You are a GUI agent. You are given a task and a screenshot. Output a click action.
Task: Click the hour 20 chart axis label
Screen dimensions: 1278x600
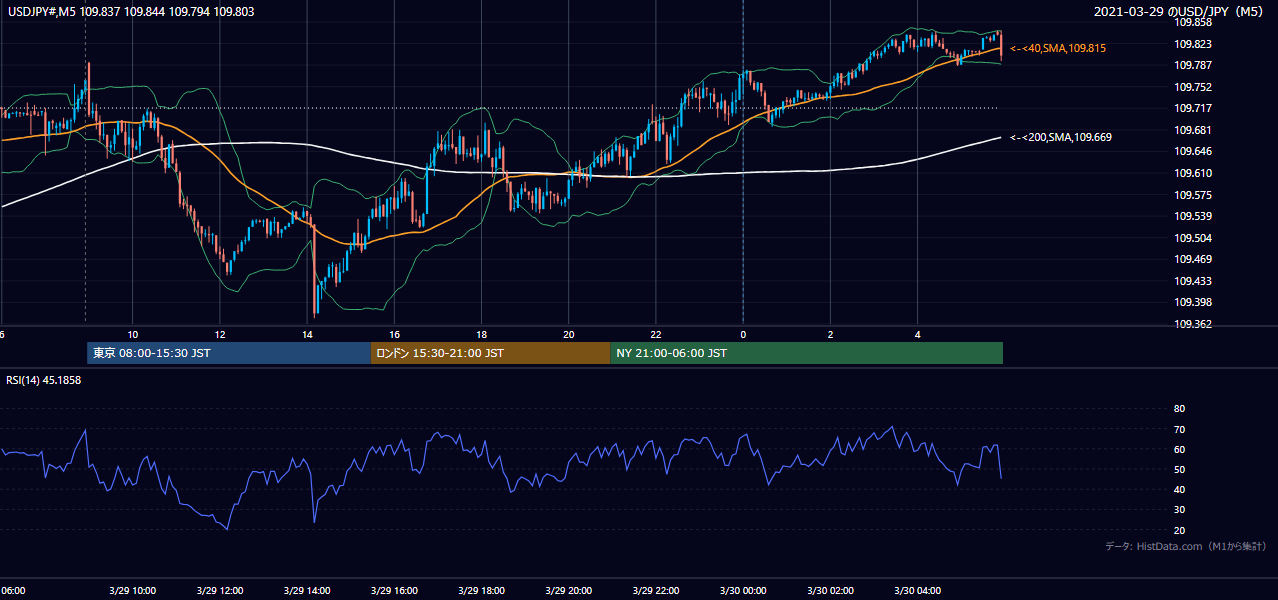coord(569,334)
